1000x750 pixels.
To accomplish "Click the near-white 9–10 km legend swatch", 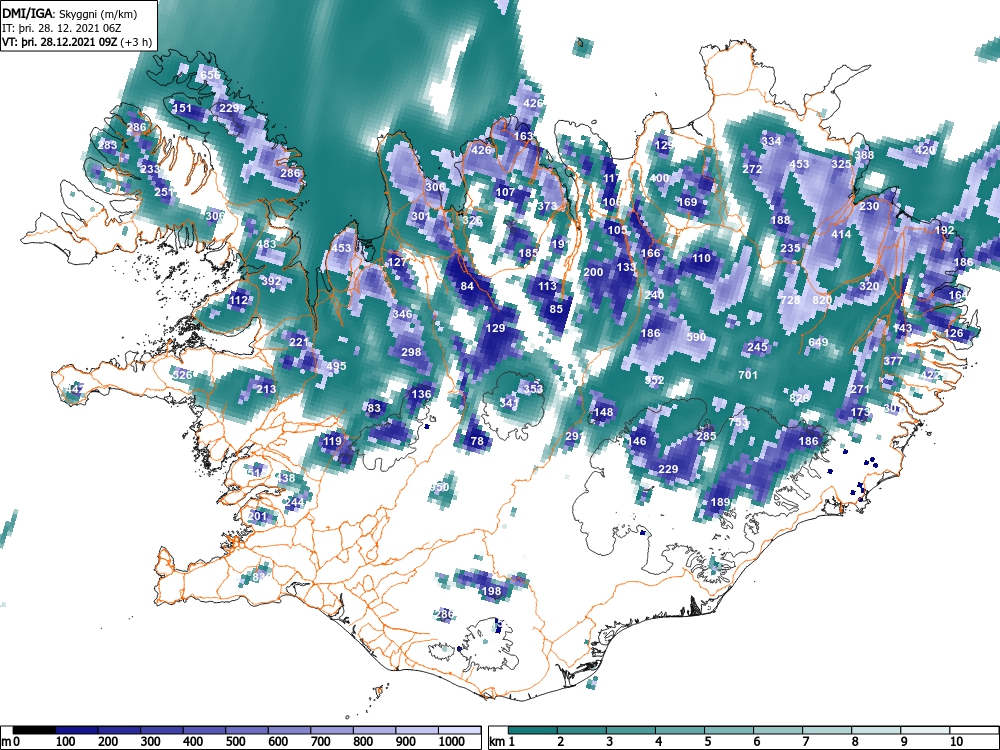I will coord(925,730).
